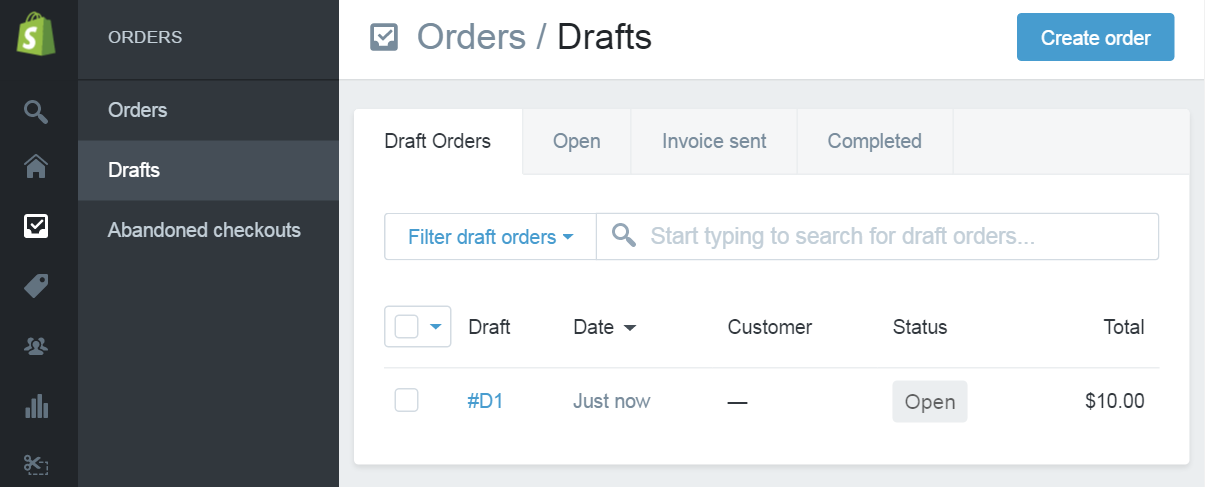Expand the bulk select dropdown arrow
This screenshot has width=1205, height=487.
pyautogui.click(x=436, y=326)
